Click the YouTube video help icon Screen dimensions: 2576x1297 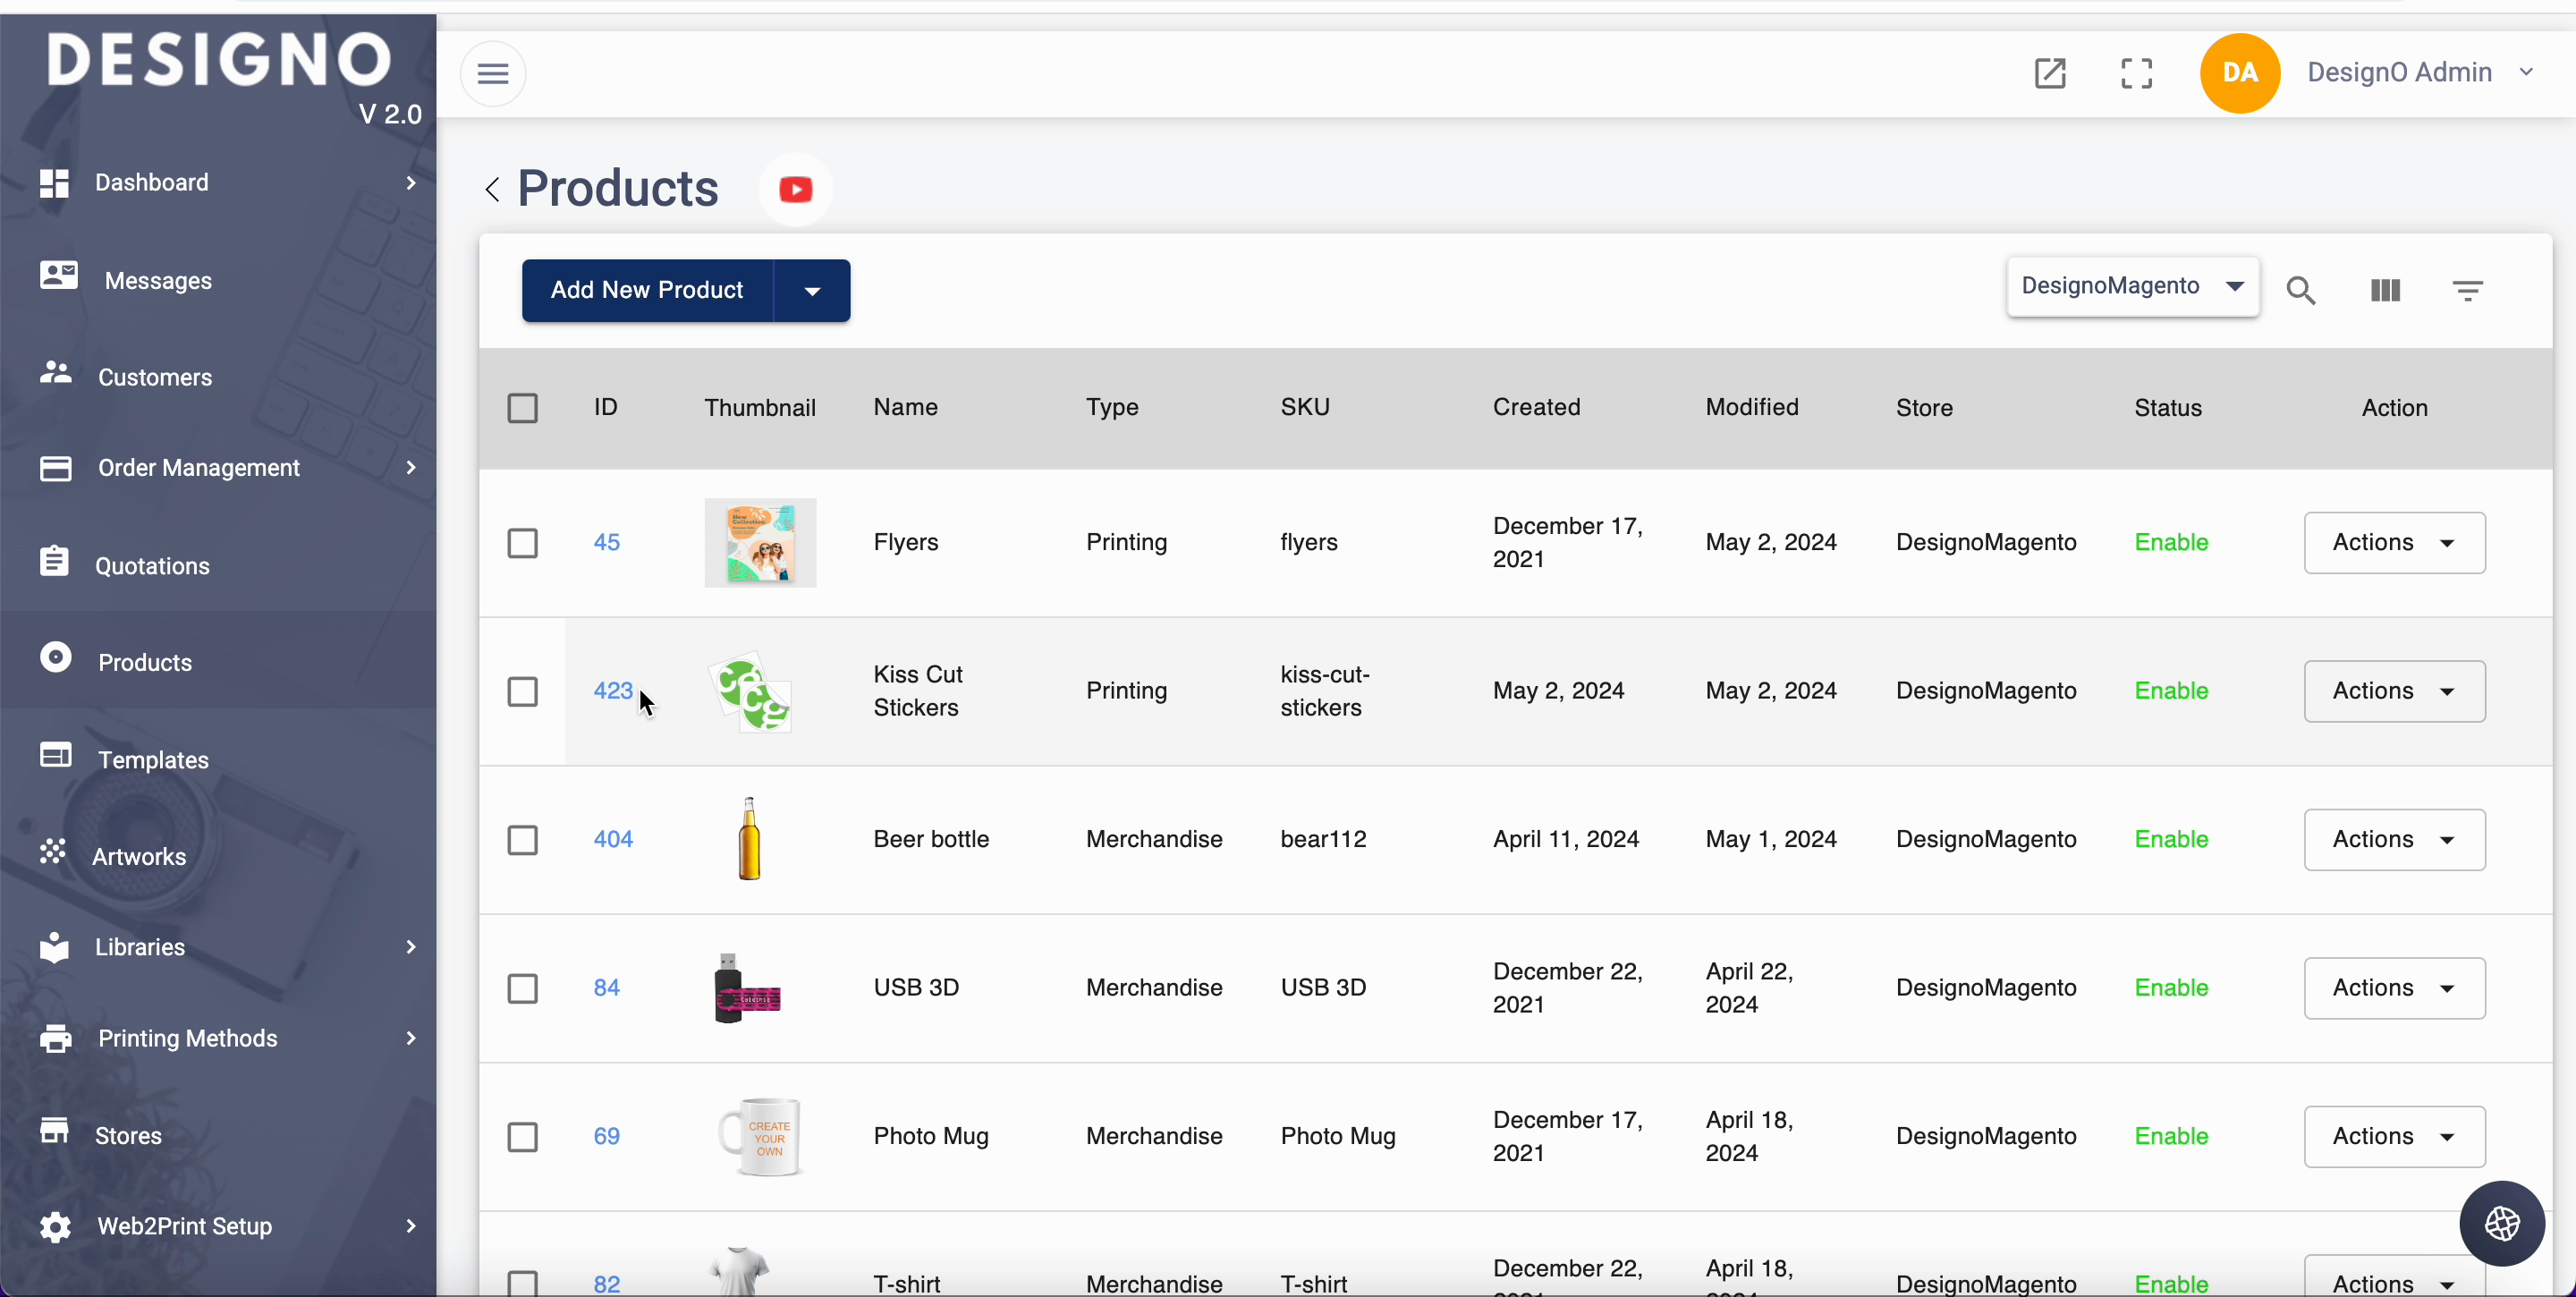pos(795,189)
